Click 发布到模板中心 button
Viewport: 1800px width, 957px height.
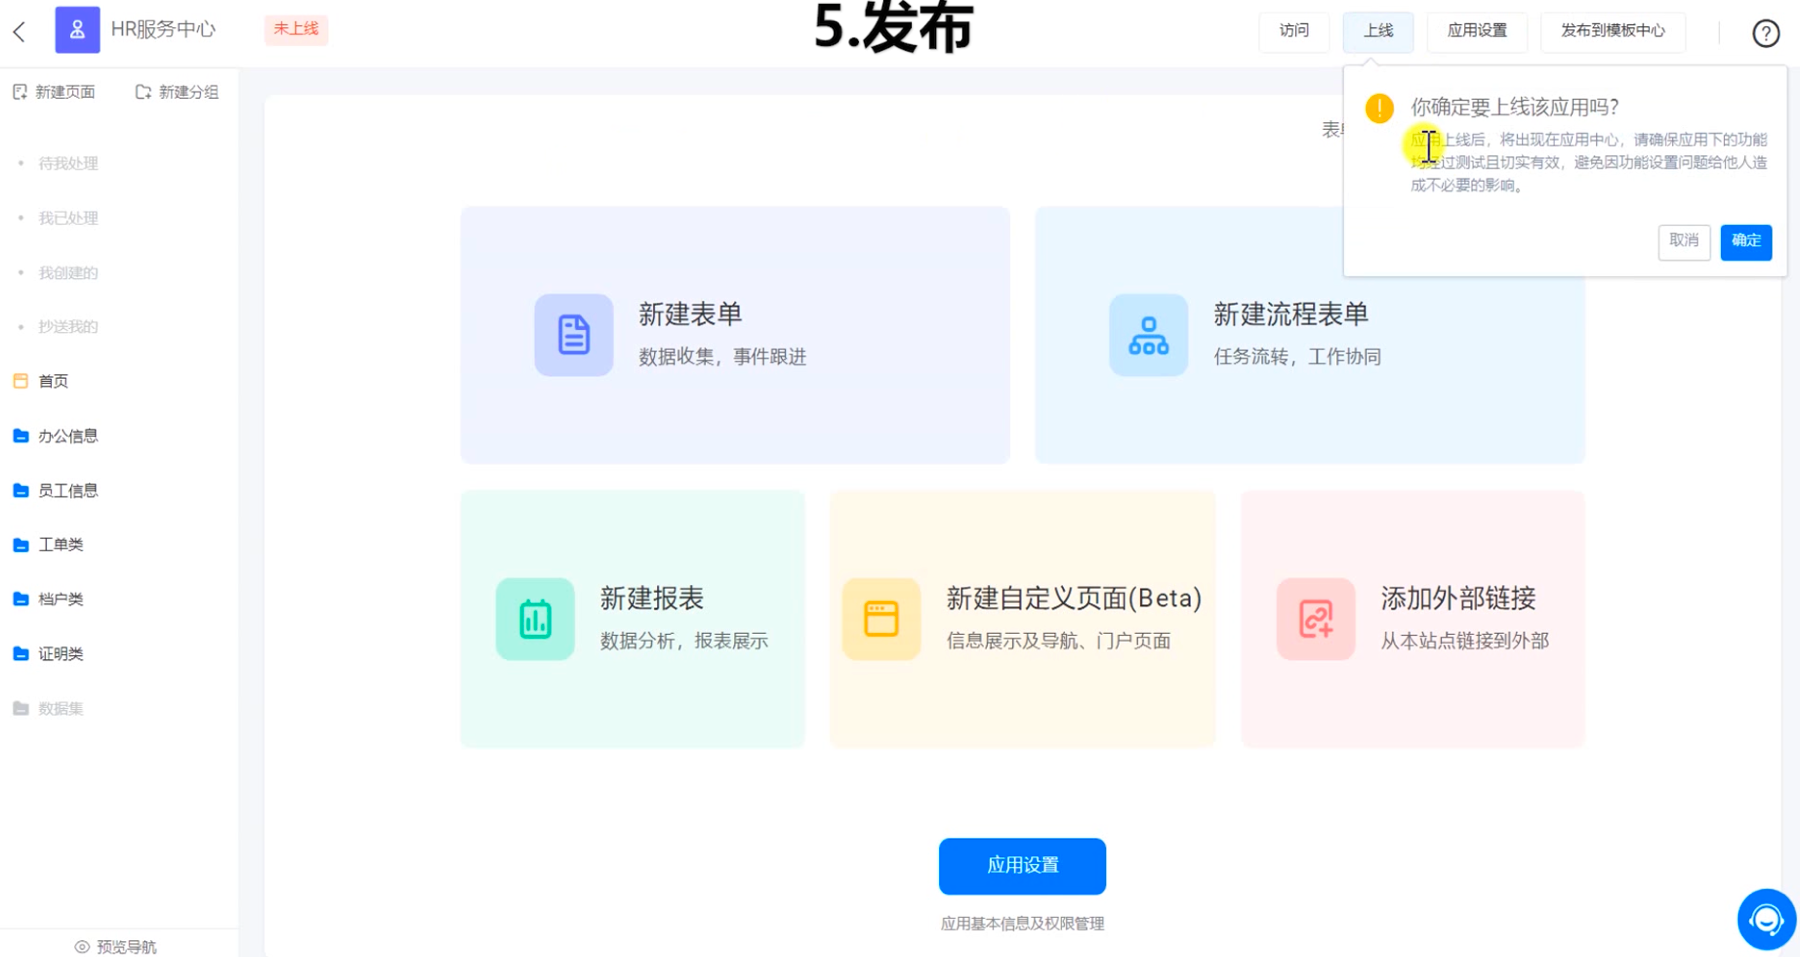[x=1613, y=31]
